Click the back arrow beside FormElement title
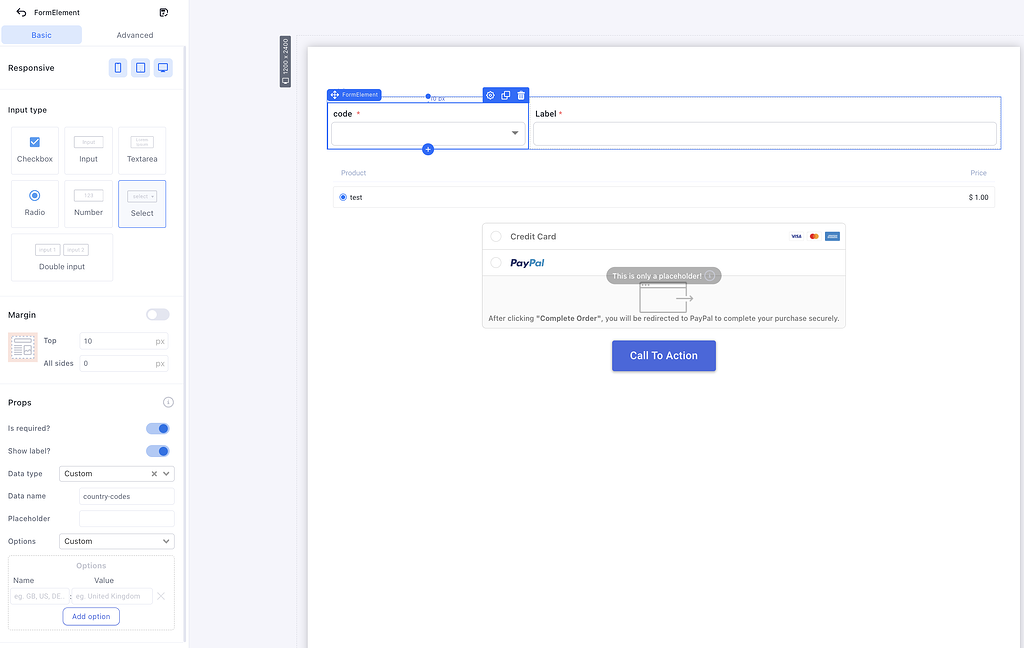 (x=21, y=13)
